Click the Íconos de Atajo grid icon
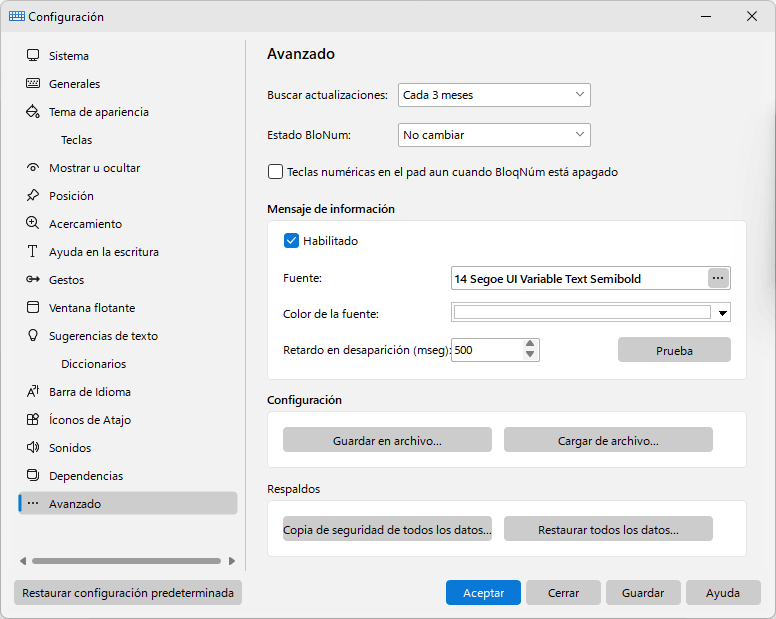The height and width of the screenshot is (619, 776). tap(33, 420)
